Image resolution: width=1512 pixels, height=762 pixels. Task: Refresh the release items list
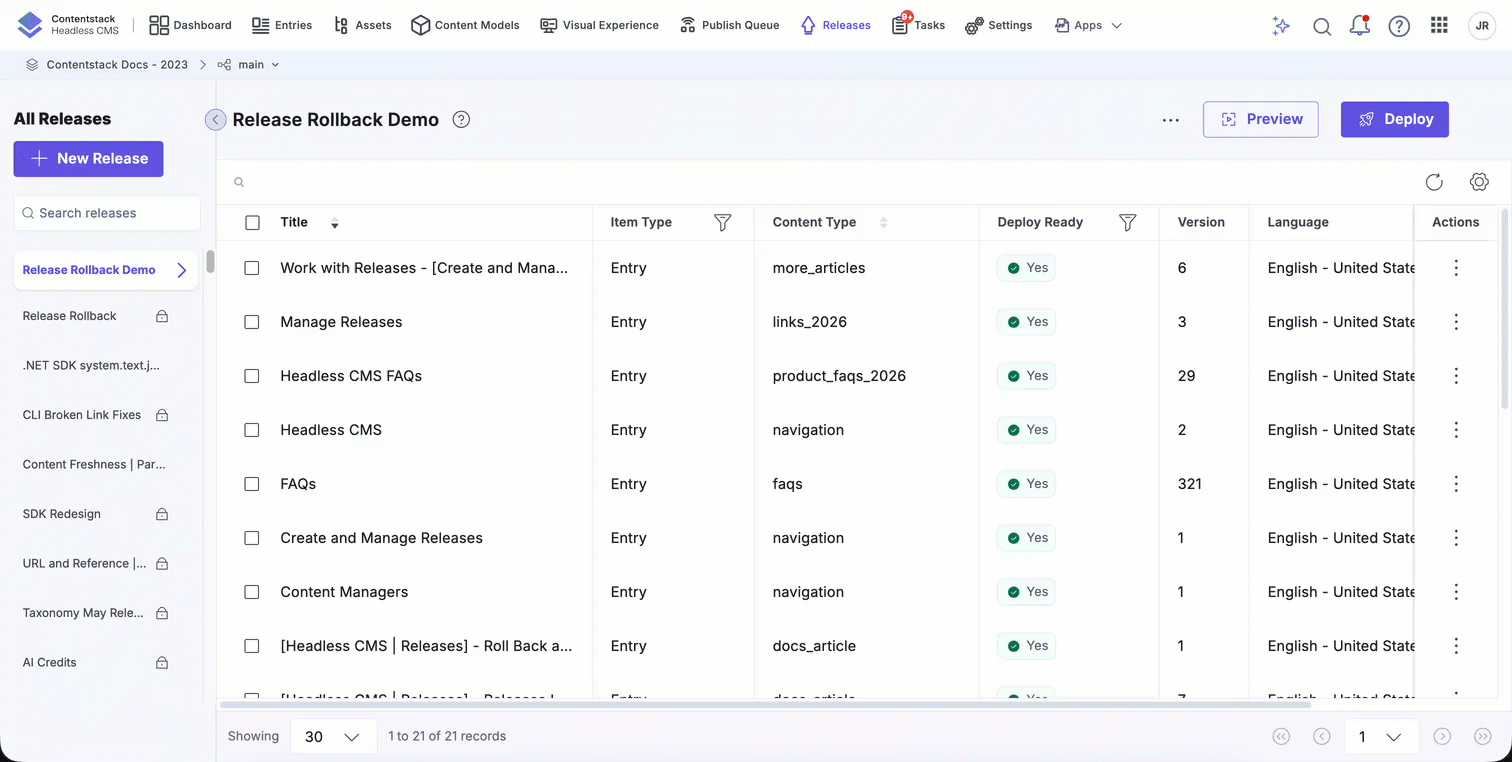tap(1434, 182)
